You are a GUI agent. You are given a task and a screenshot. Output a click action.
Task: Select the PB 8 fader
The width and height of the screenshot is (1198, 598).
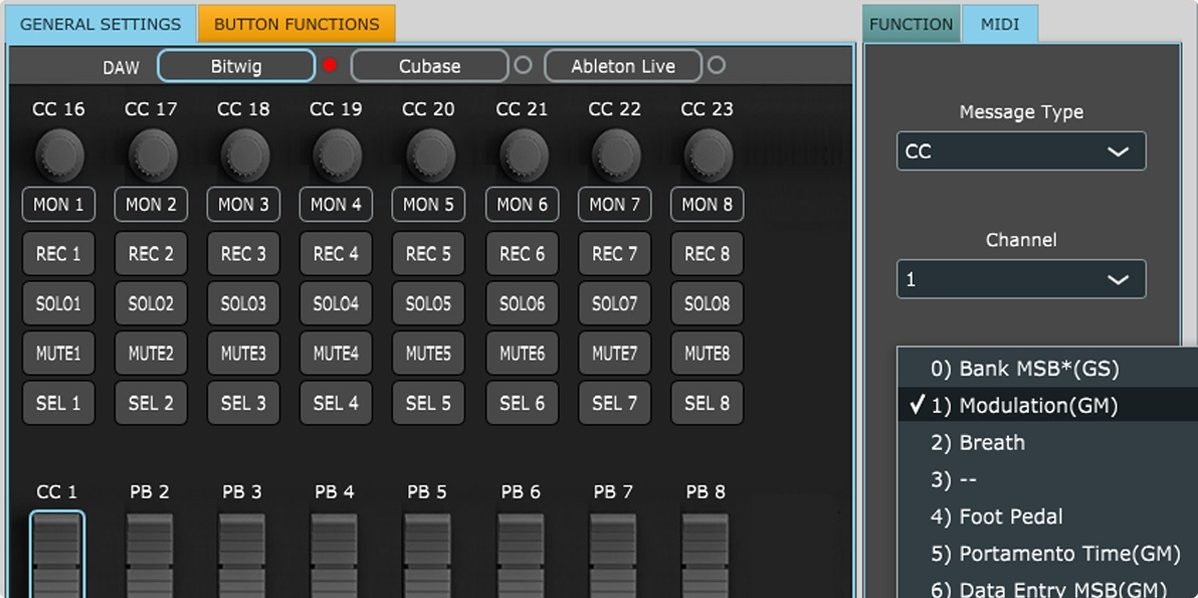pyautogui.click(x=706, y=550)
